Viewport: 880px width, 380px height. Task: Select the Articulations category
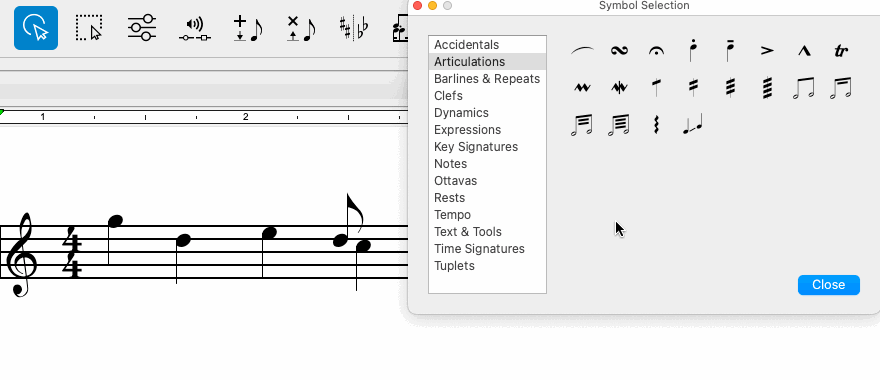pos(487,62)
